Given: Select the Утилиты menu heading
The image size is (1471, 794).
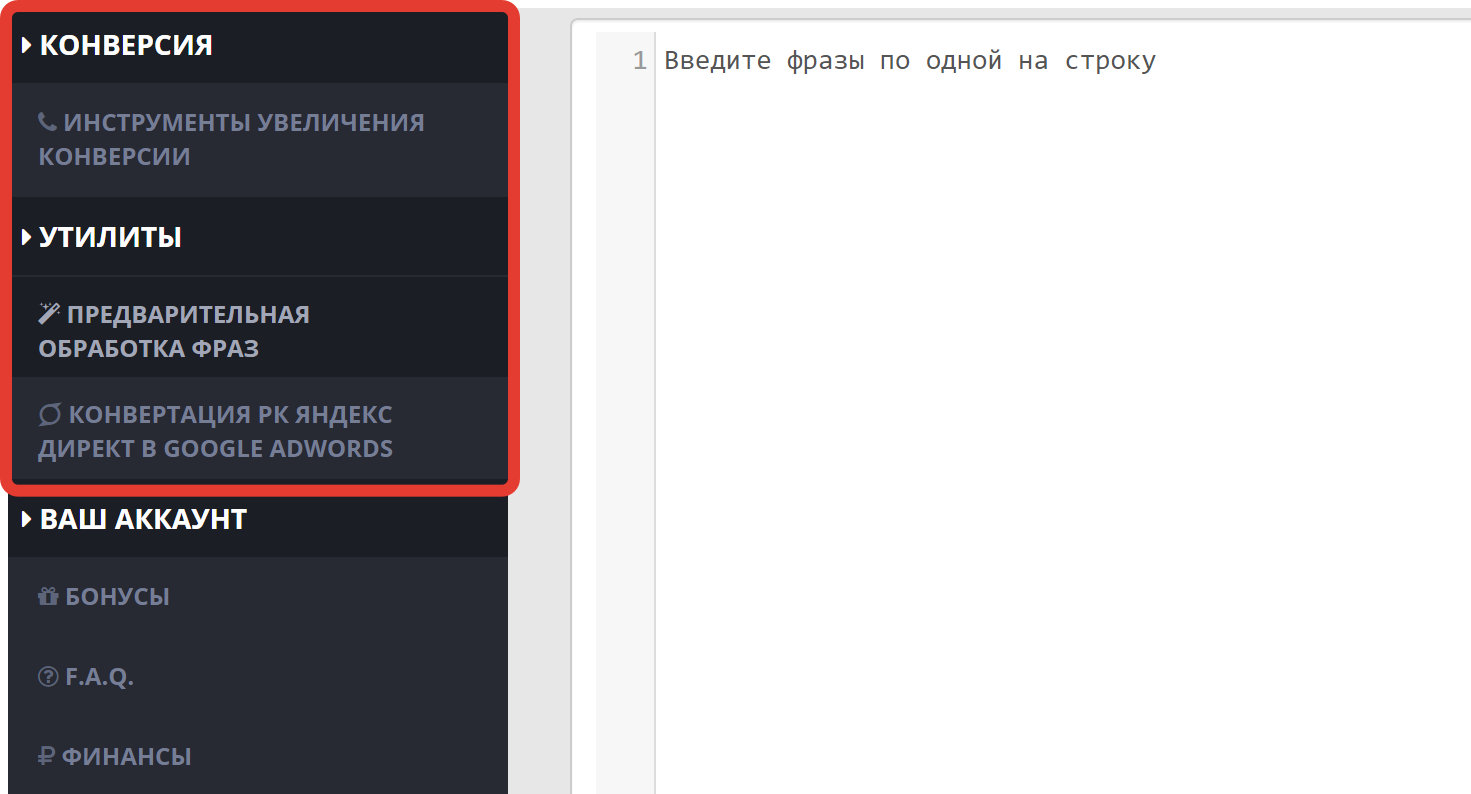Looking at the screenshot, I should pos(110,238).
